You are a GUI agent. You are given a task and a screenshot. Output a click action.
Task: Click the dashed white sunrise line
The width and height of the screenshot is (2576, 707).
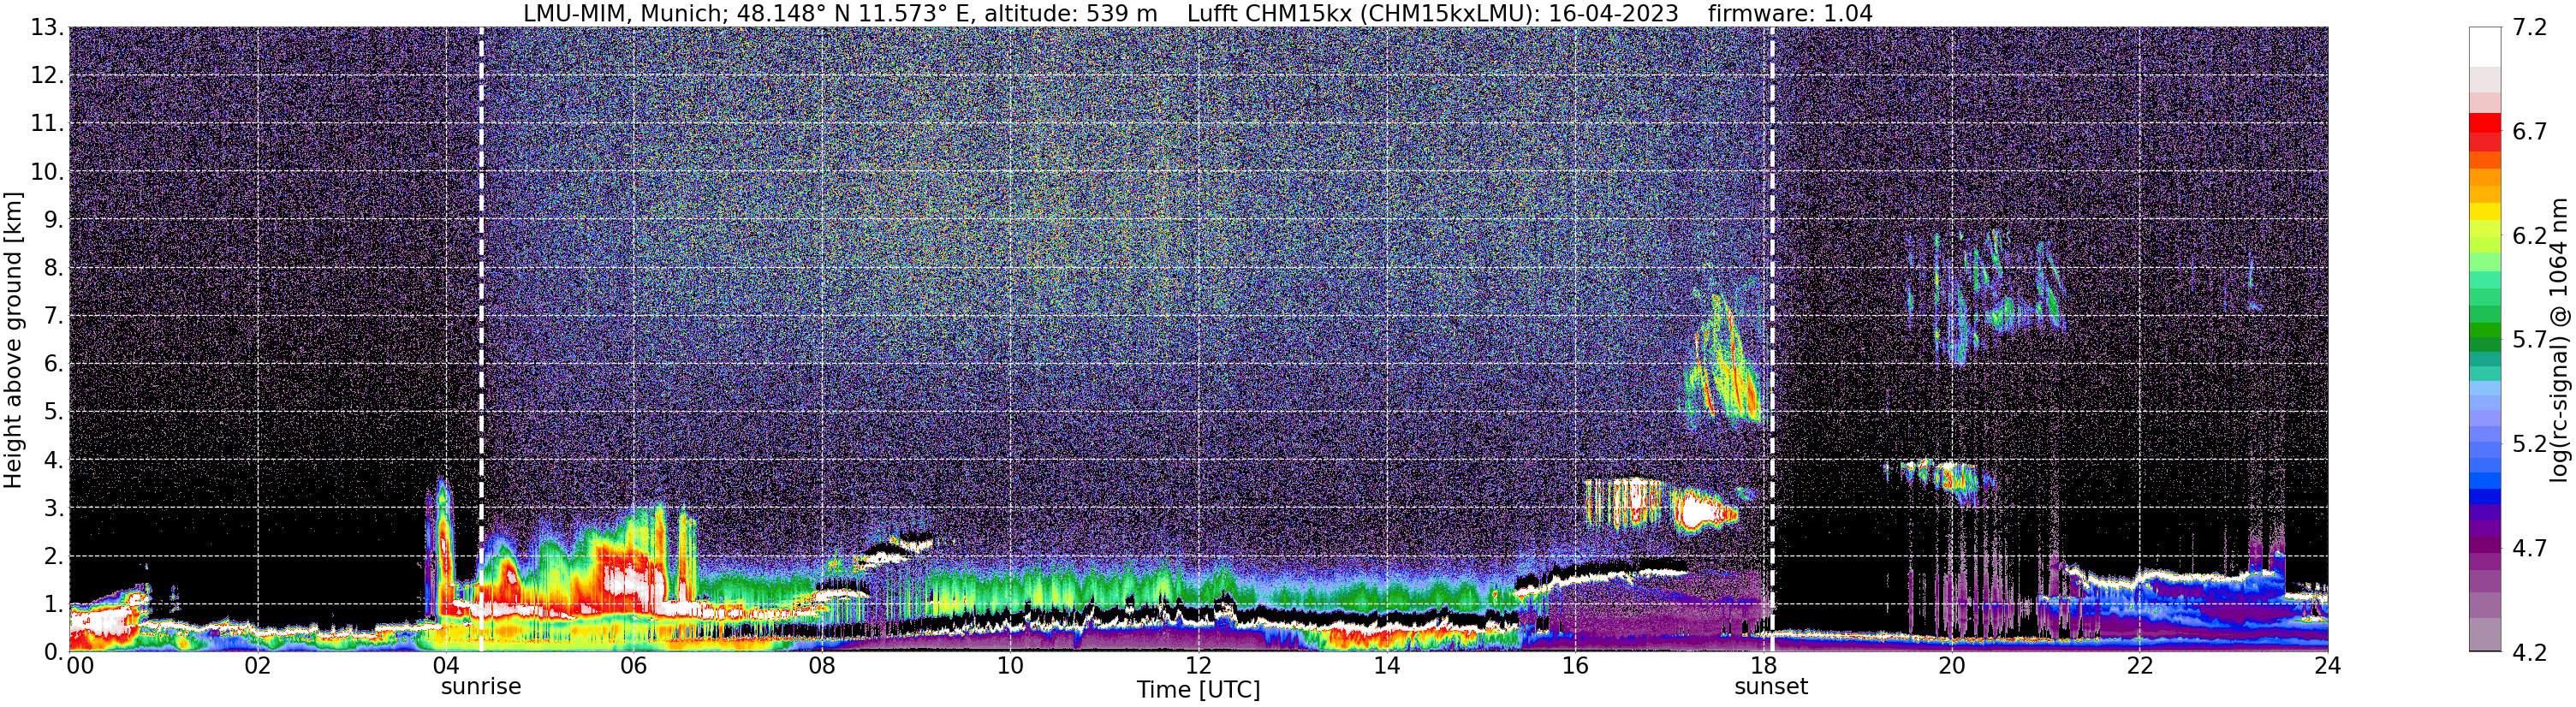click(x=481, y=340)
